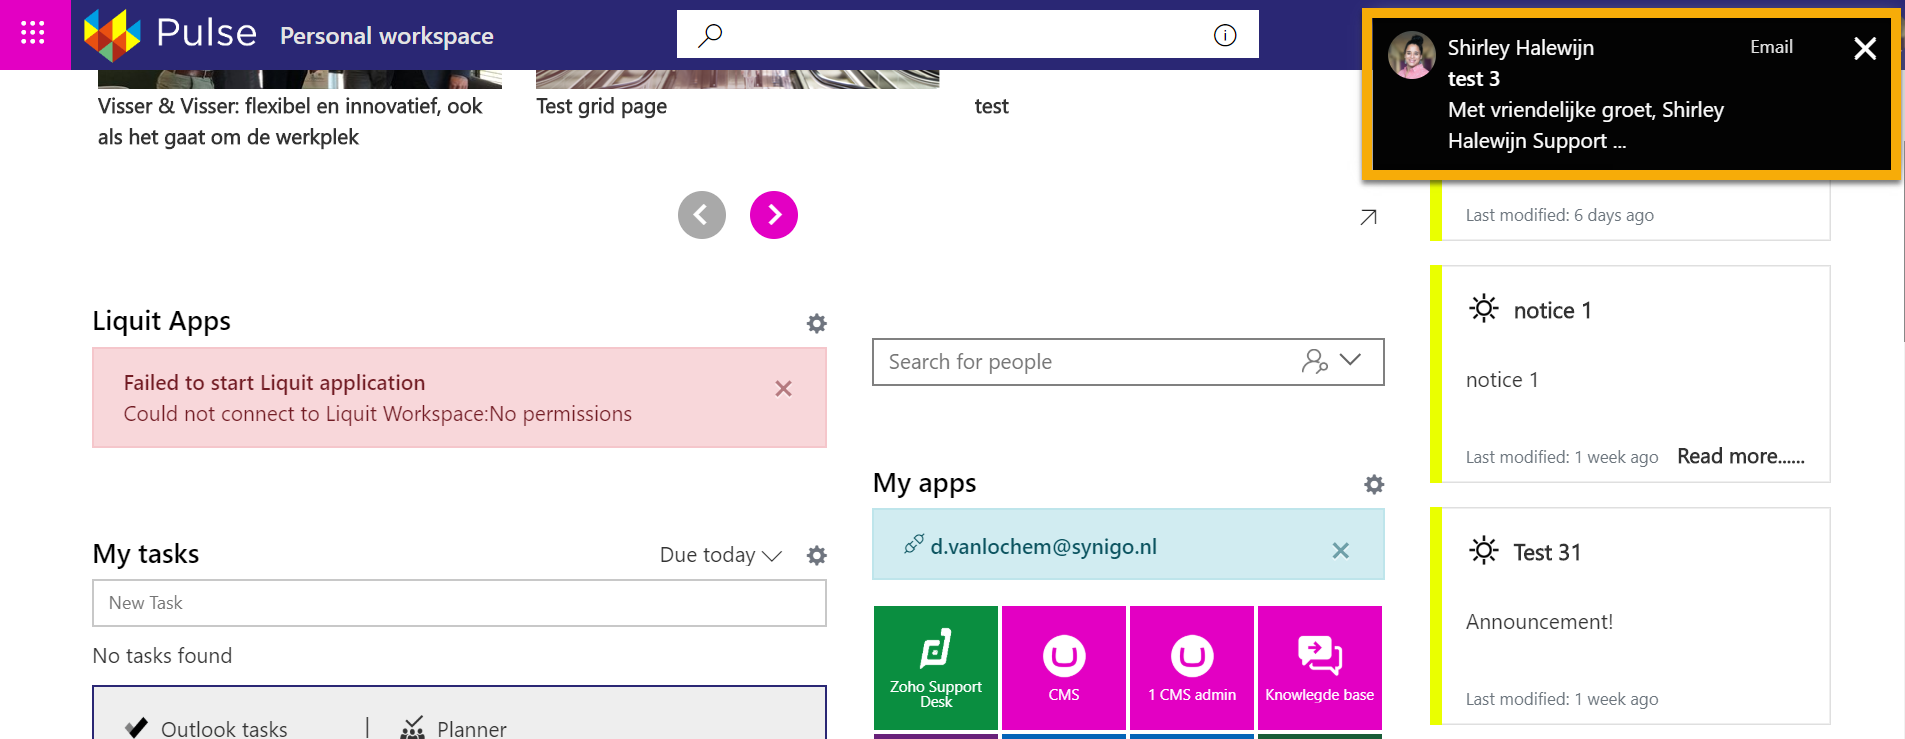Expand the people search dropdown chevron
Viewport: 1905px width, 739px height.
pyautogui.click(x=1350, y=360)
